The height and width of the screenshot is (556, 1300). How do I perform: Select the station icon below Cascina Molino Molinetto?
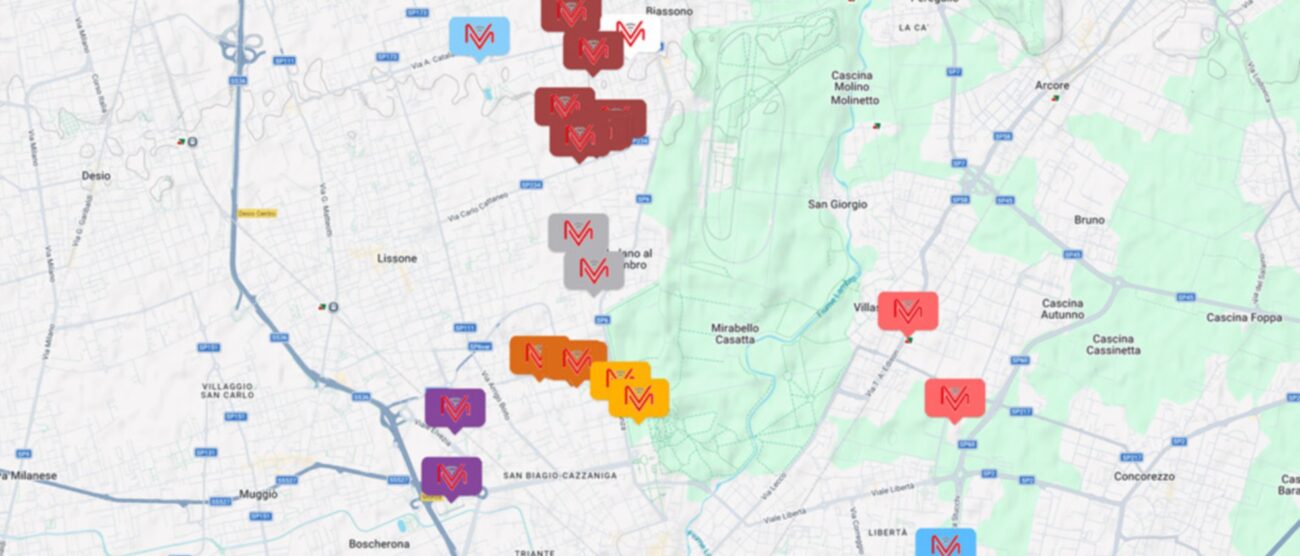click(877, 126)
